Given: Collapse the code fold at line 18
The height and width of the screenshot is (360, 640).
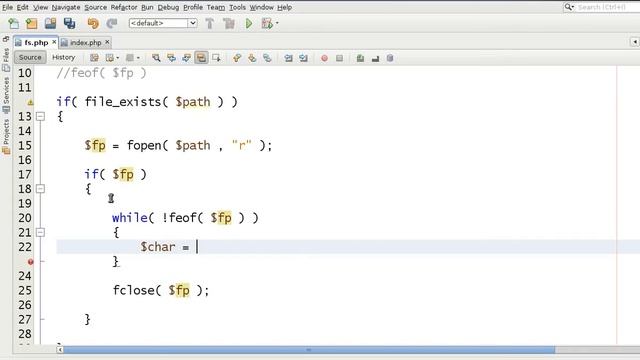Looking at the screenshot, I should tap(40, 189).
